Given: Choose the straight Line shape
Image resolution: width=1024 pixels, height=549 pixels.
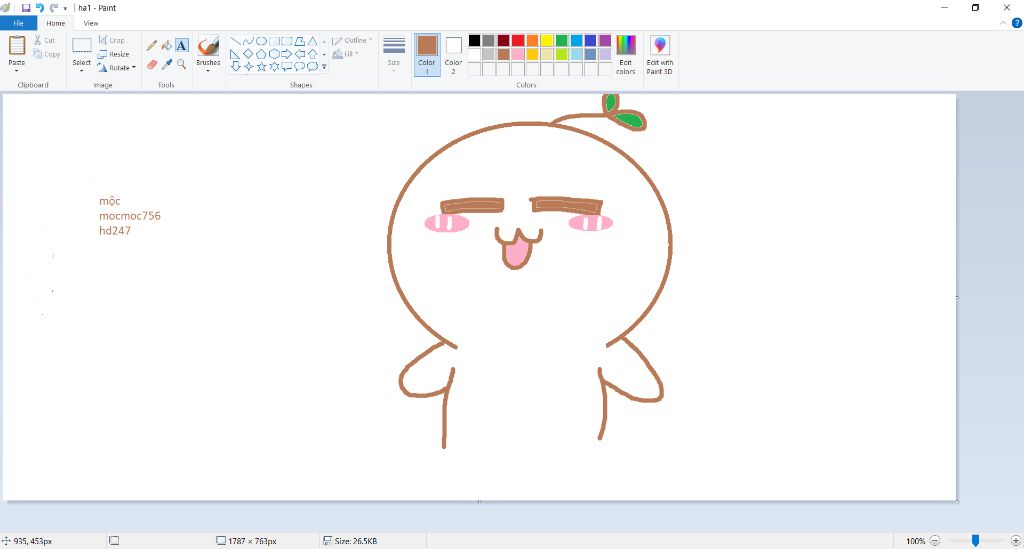Looking at the screenshot, I should tap(235, 41).
